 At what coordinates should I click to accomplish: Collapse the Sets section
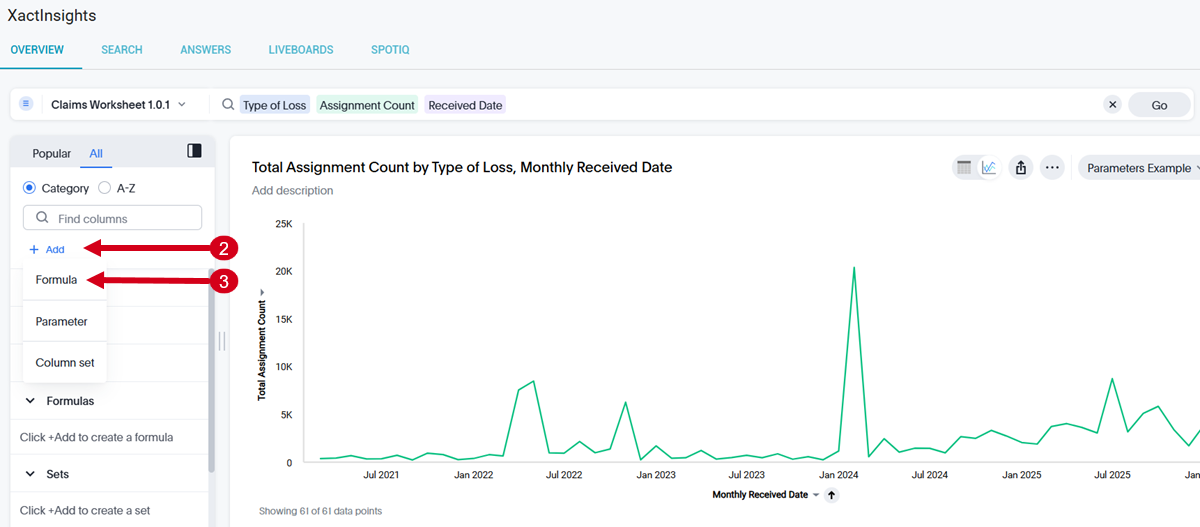coord(30,474)
